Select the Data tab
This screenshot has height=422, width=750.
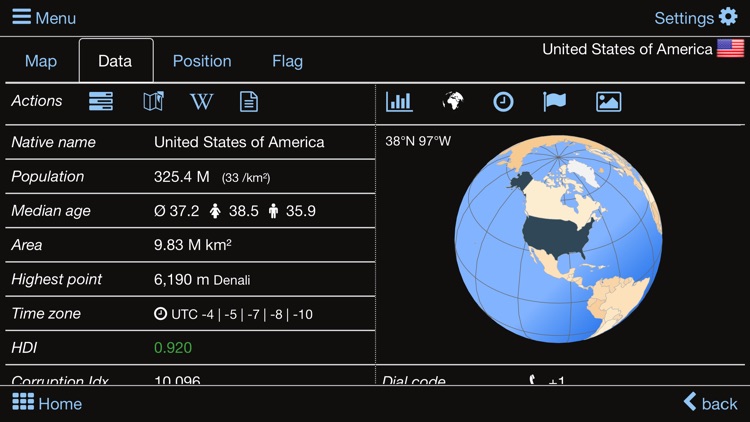116,60
